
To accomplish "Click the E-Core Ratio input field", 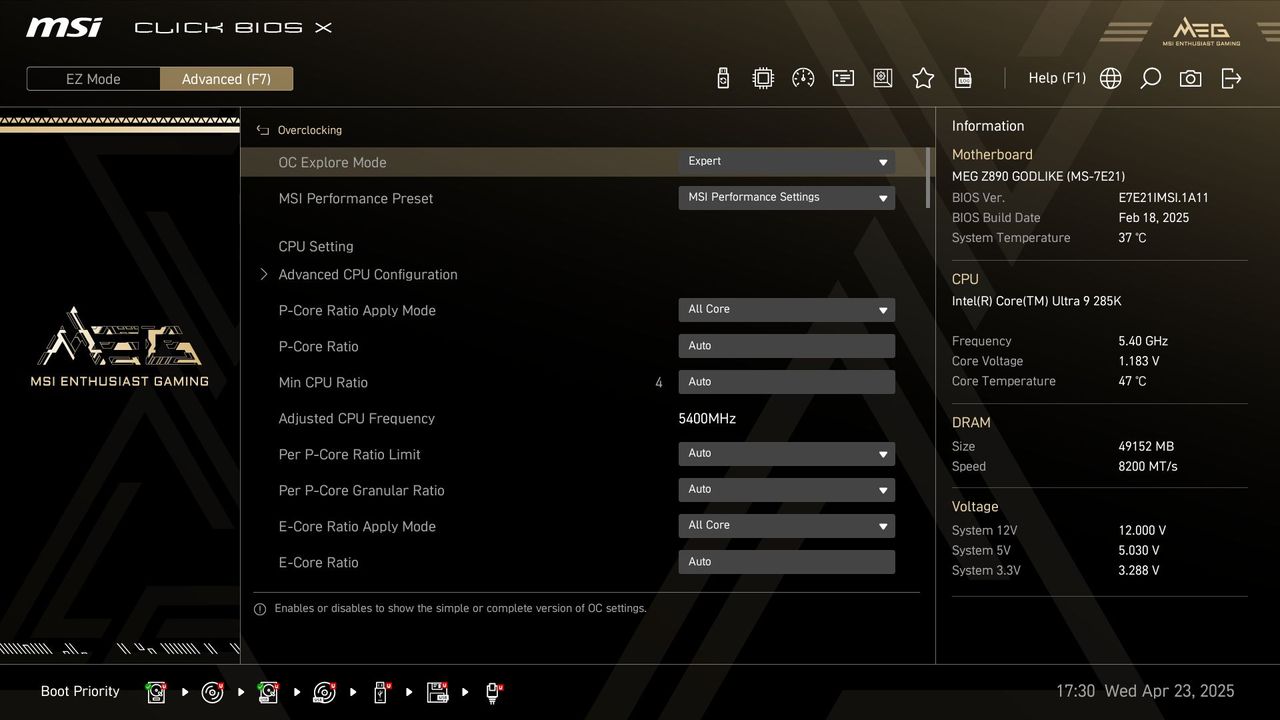I will tap(786, 562).
